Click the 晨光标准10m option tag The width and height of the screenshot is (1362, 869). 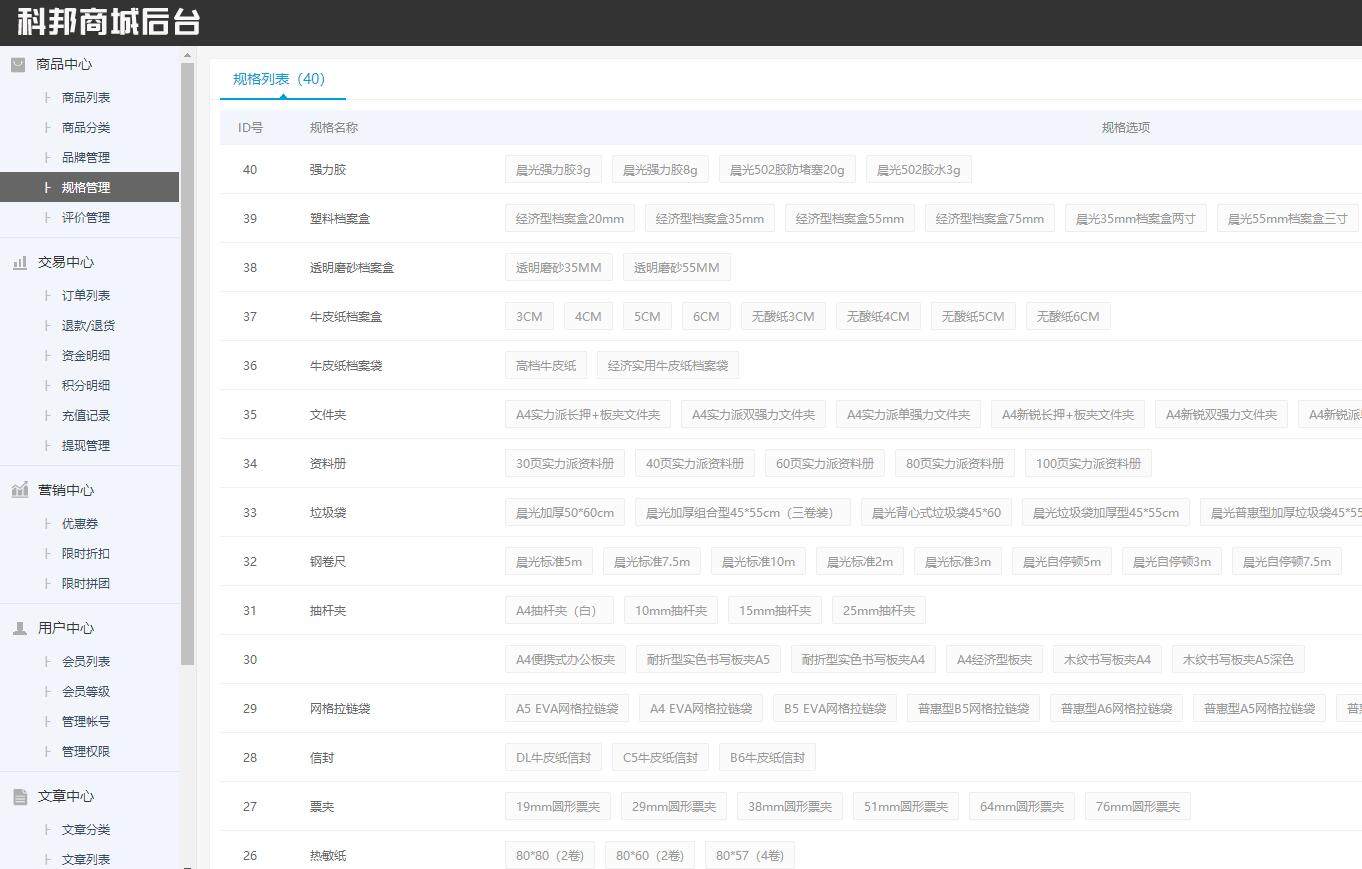tap(759, 562)
